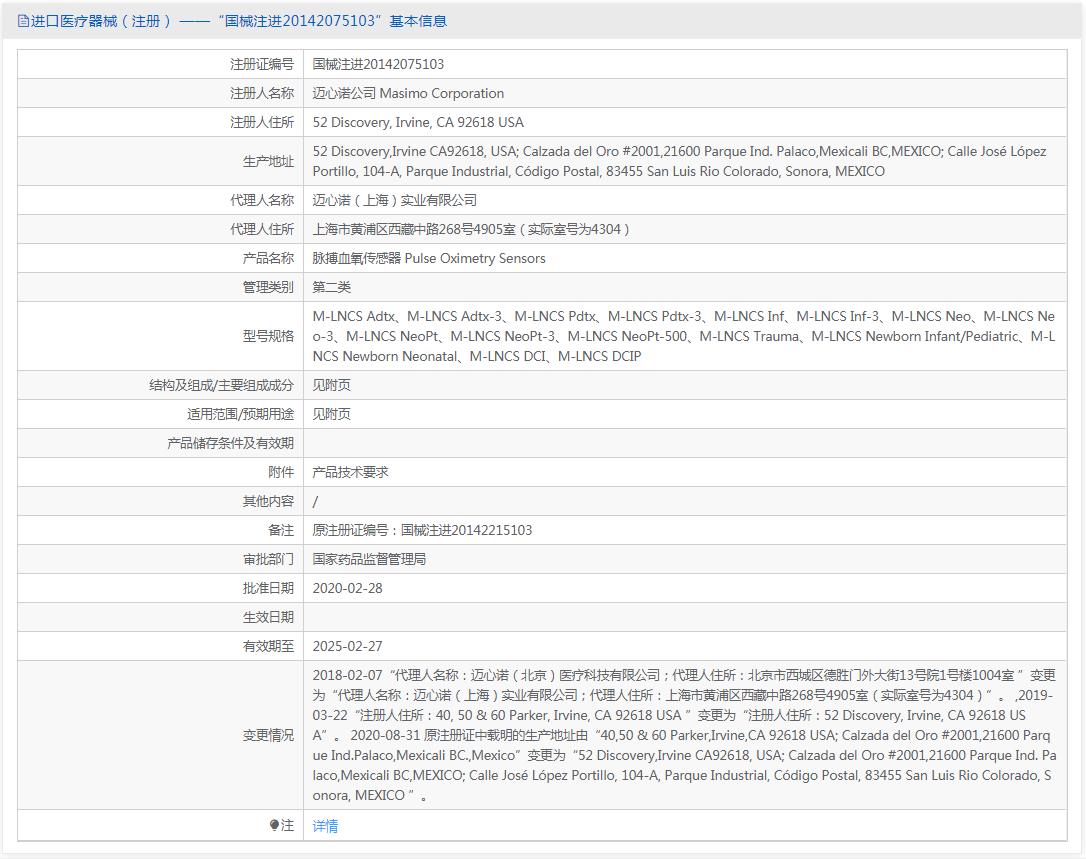Select registrant address 52 Discovery, Irvine, CA 92618 USA

click(418, 123)
